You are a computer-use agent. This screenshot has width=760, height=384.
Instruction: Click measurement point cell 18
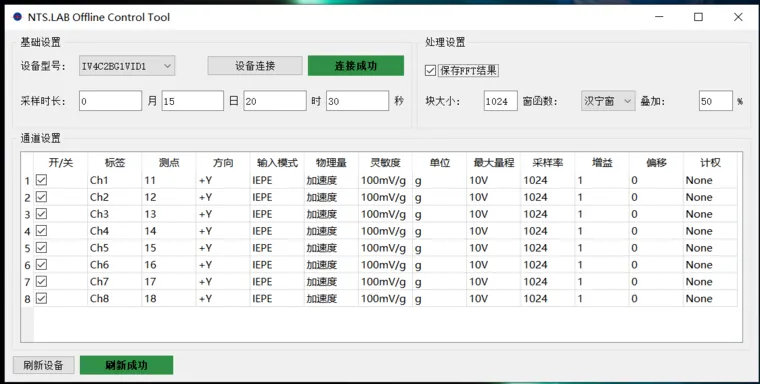(169, 299)
